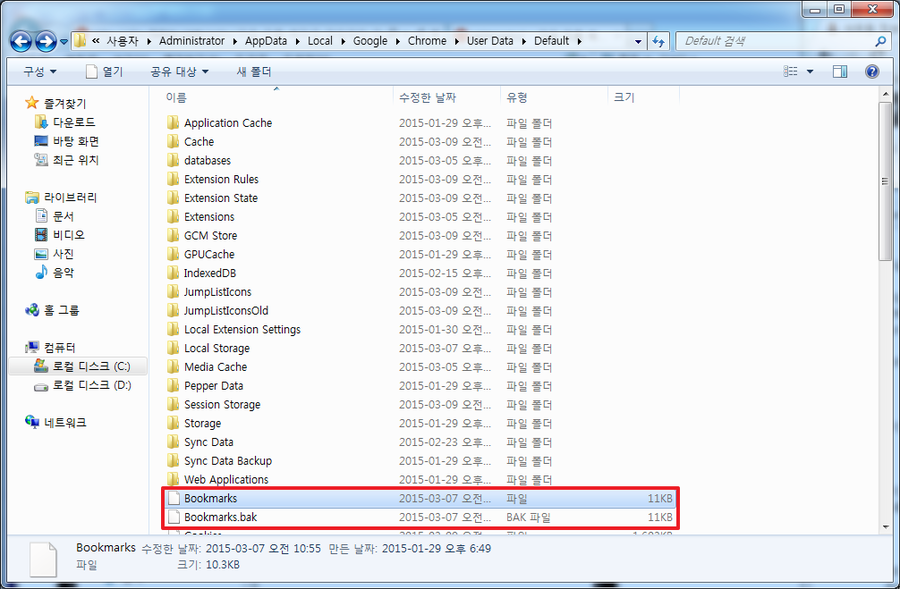
Task: Select 로컬 디스크 (D:) in sidebar
Action: pos(91,385)
